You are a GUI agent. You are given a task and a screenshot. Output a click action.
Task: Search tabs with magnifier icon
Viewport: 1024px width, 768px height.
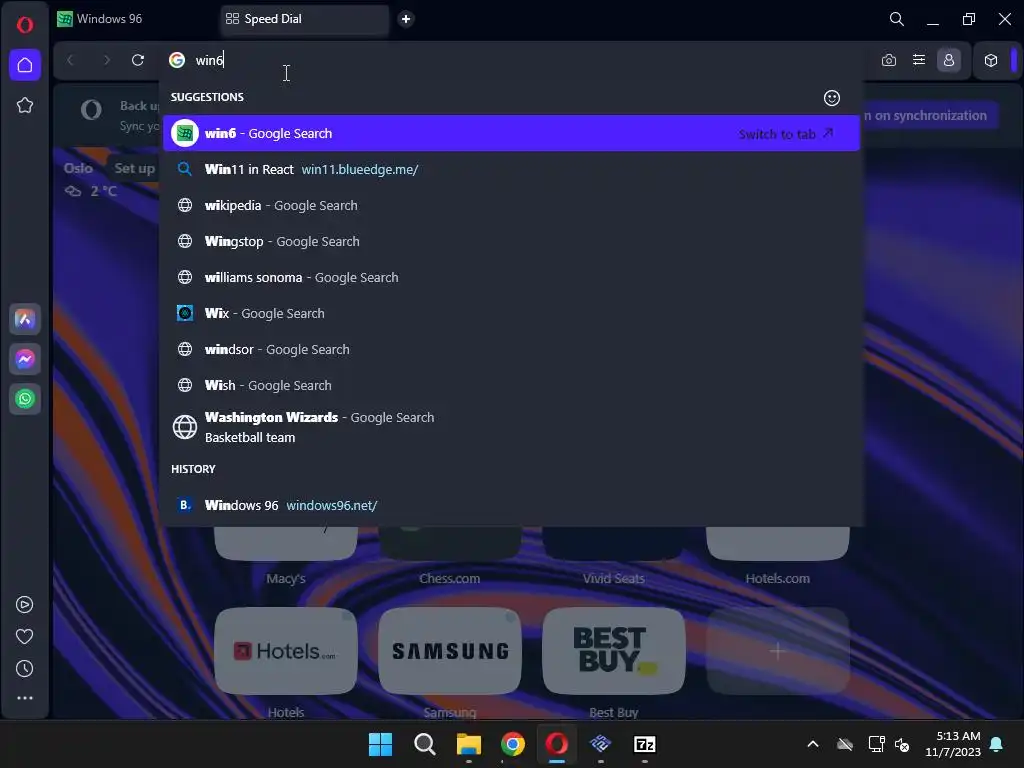[x=897, y=19]
